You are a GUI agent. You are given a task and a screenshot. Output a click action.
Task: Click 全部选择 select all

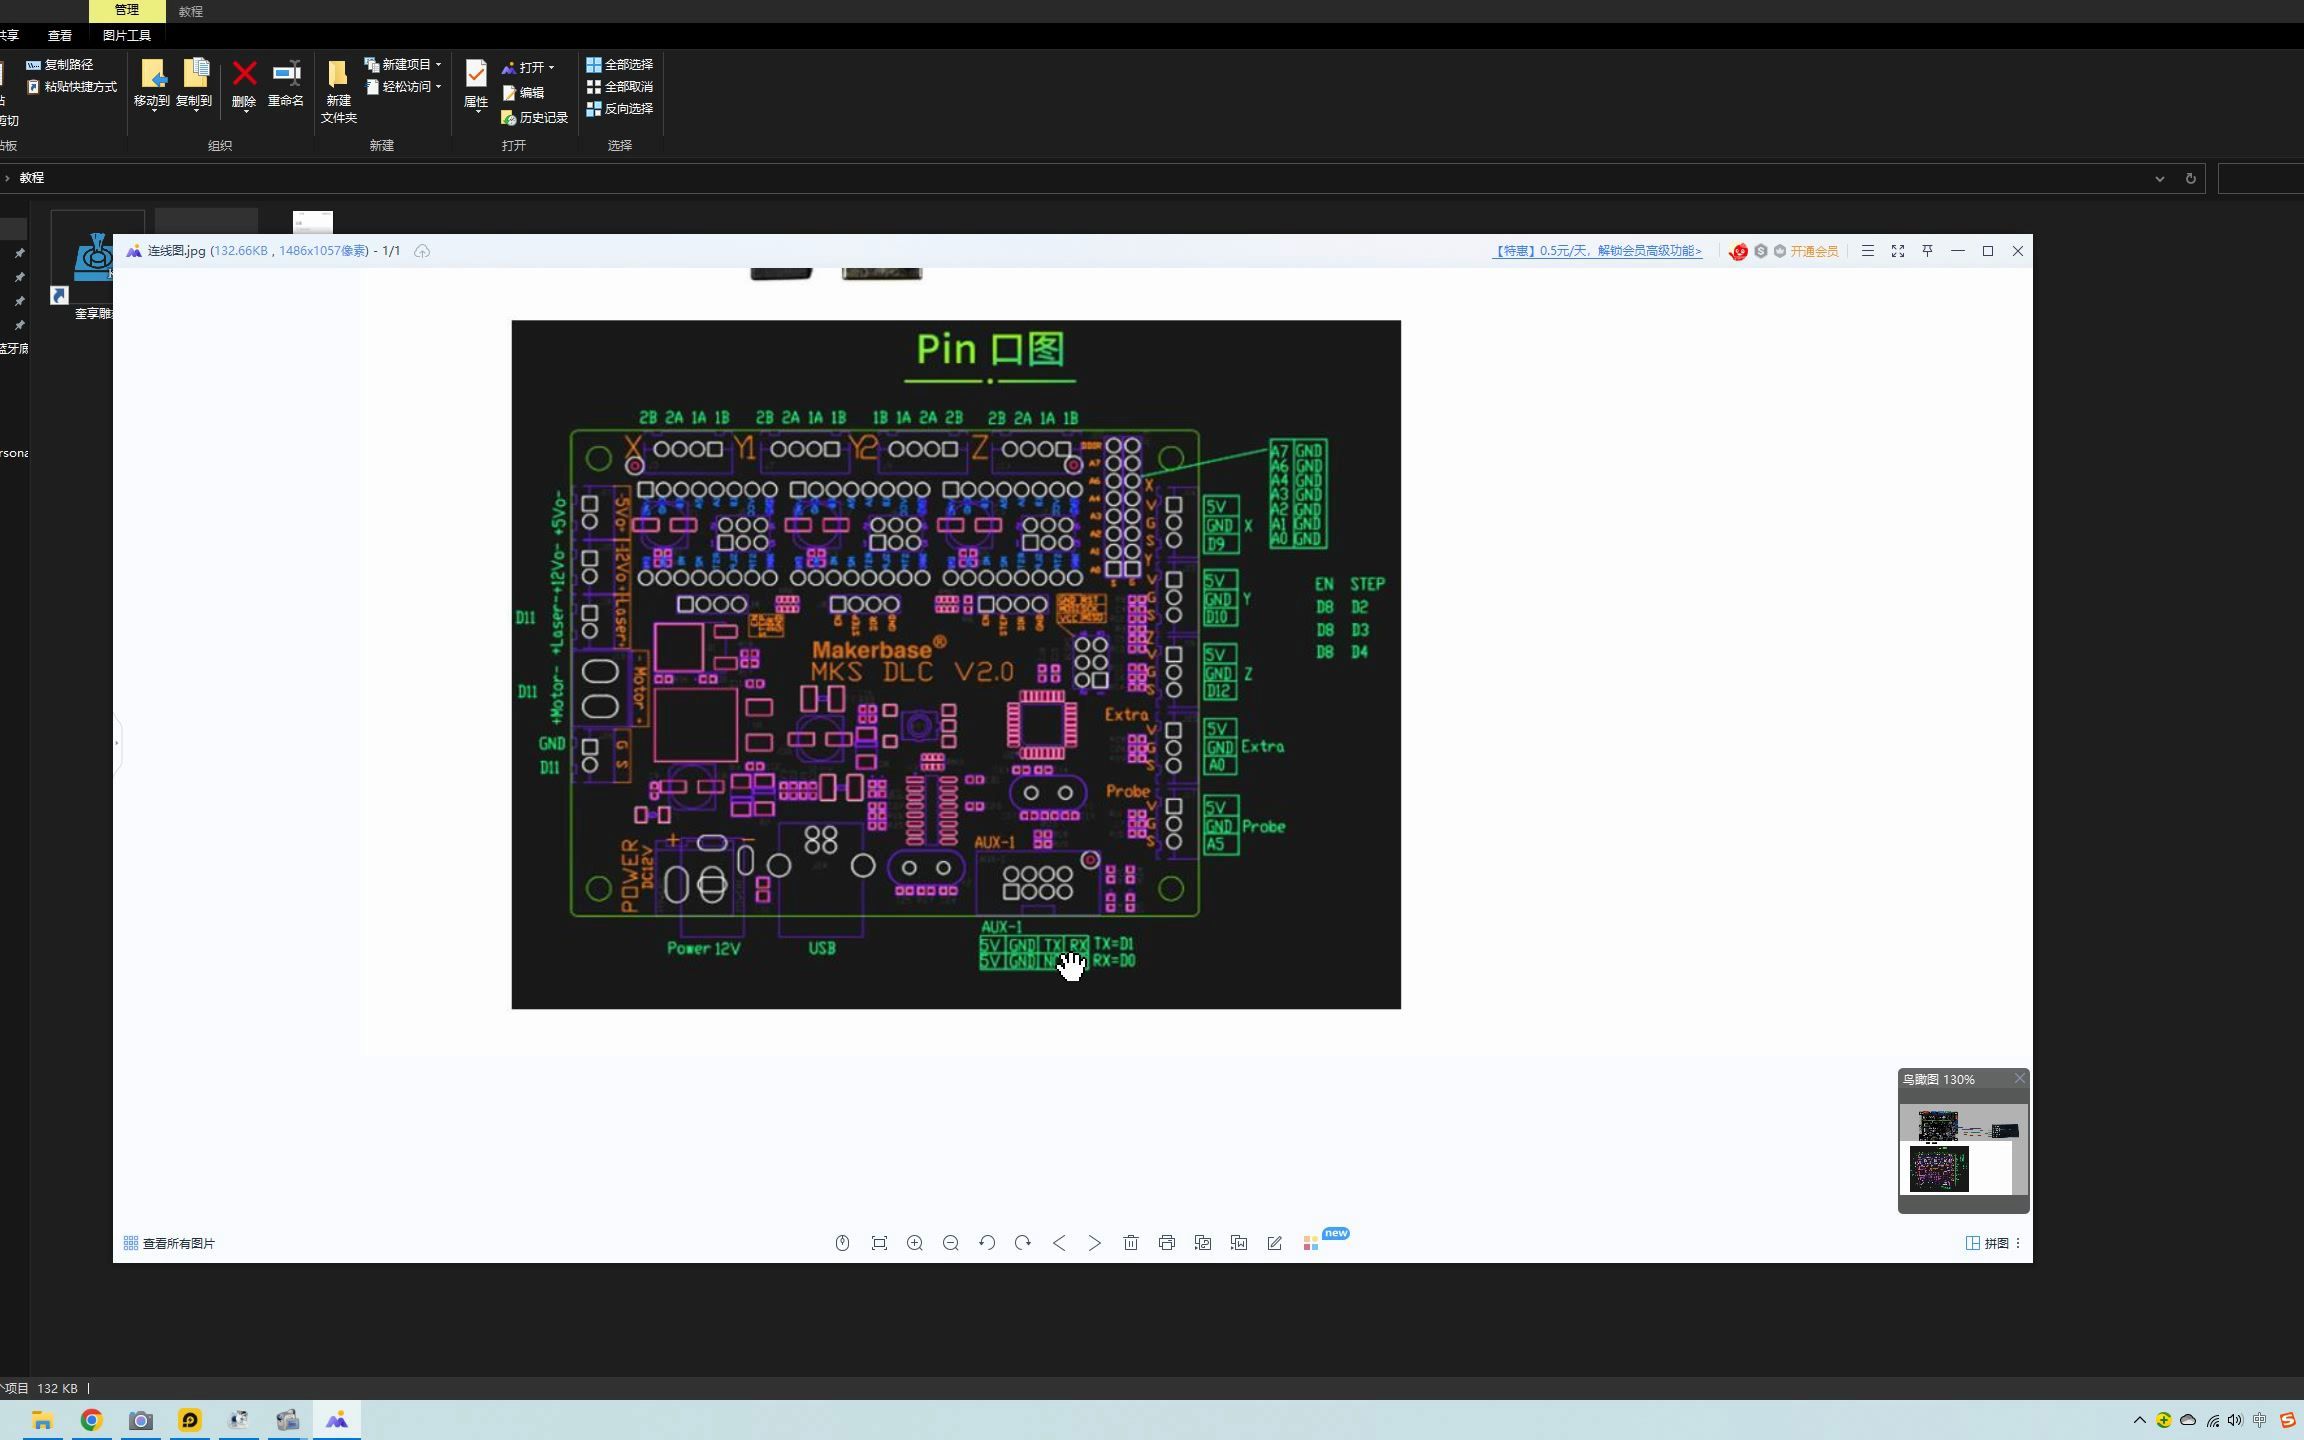click(x=619, y=64)
